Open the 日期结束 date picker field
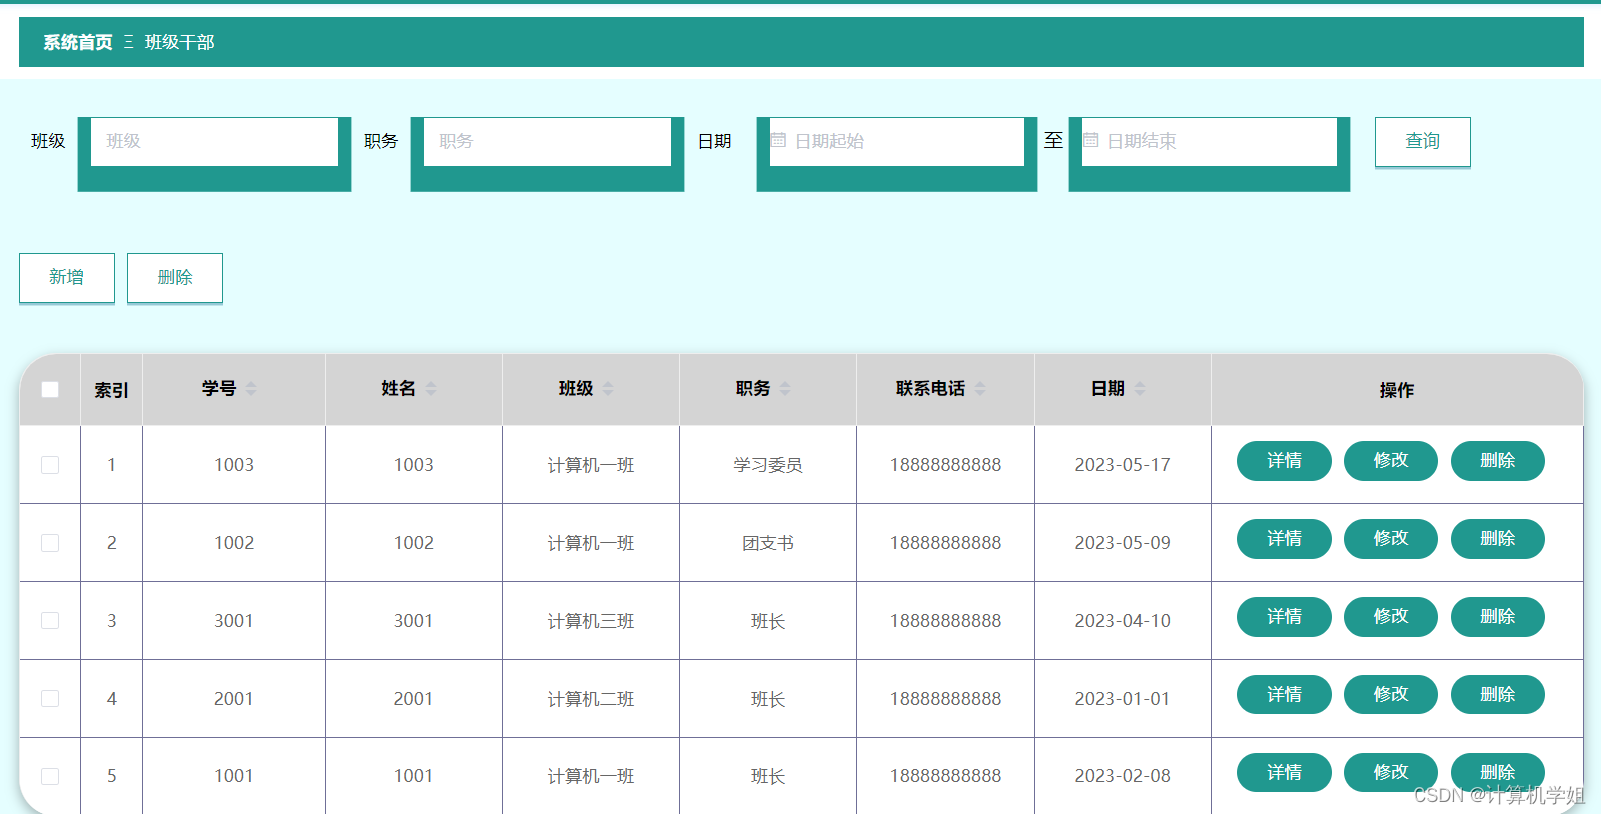 click(1209, 142)
